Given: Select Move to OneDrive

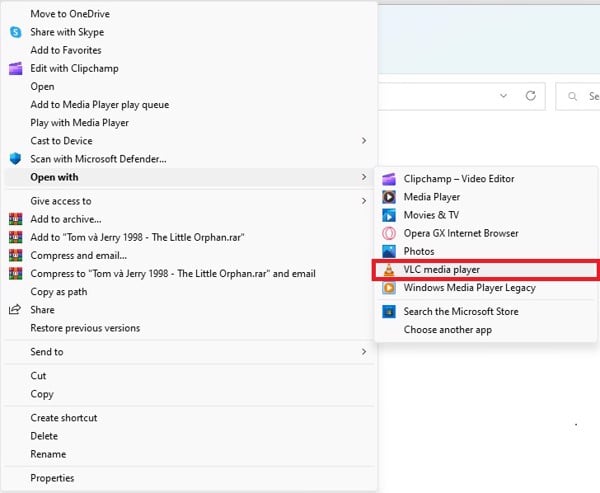Looking at the screenshot, I should [70, 14].
